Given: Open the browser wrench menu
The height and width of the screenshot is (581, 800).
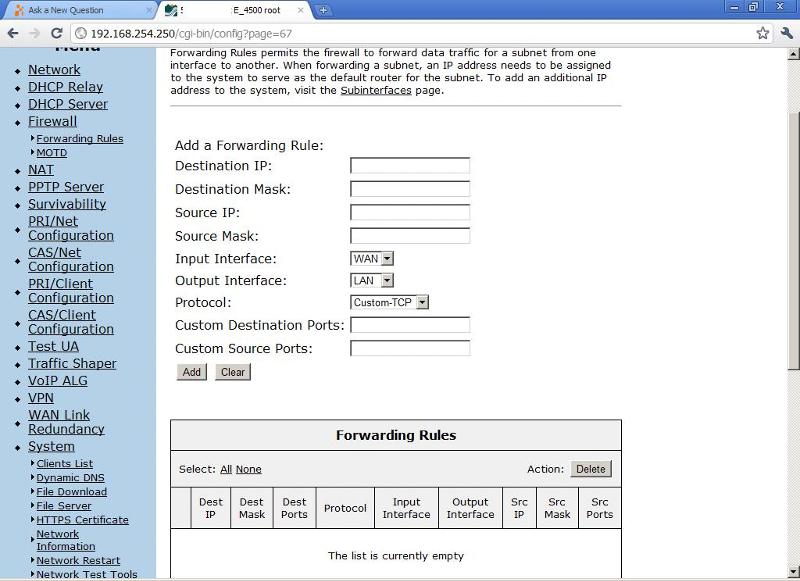Looking at the screenshot, I should point(786,34).
